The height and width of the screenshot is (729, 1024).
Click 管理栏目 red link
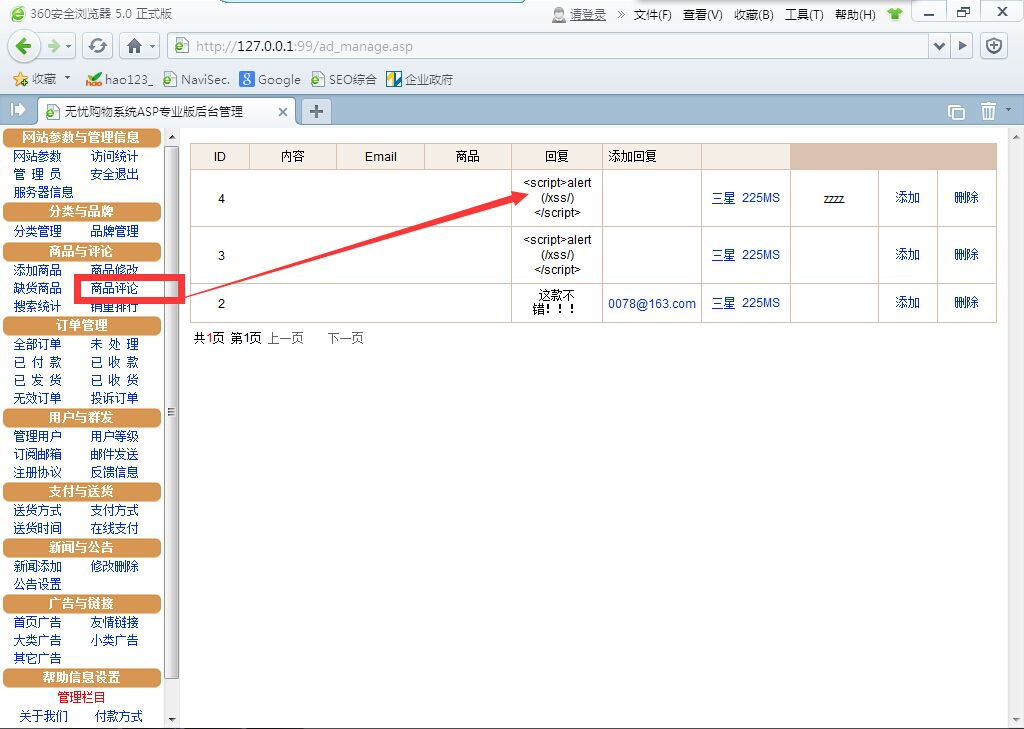pyautogui.click(x=81, y=697)
